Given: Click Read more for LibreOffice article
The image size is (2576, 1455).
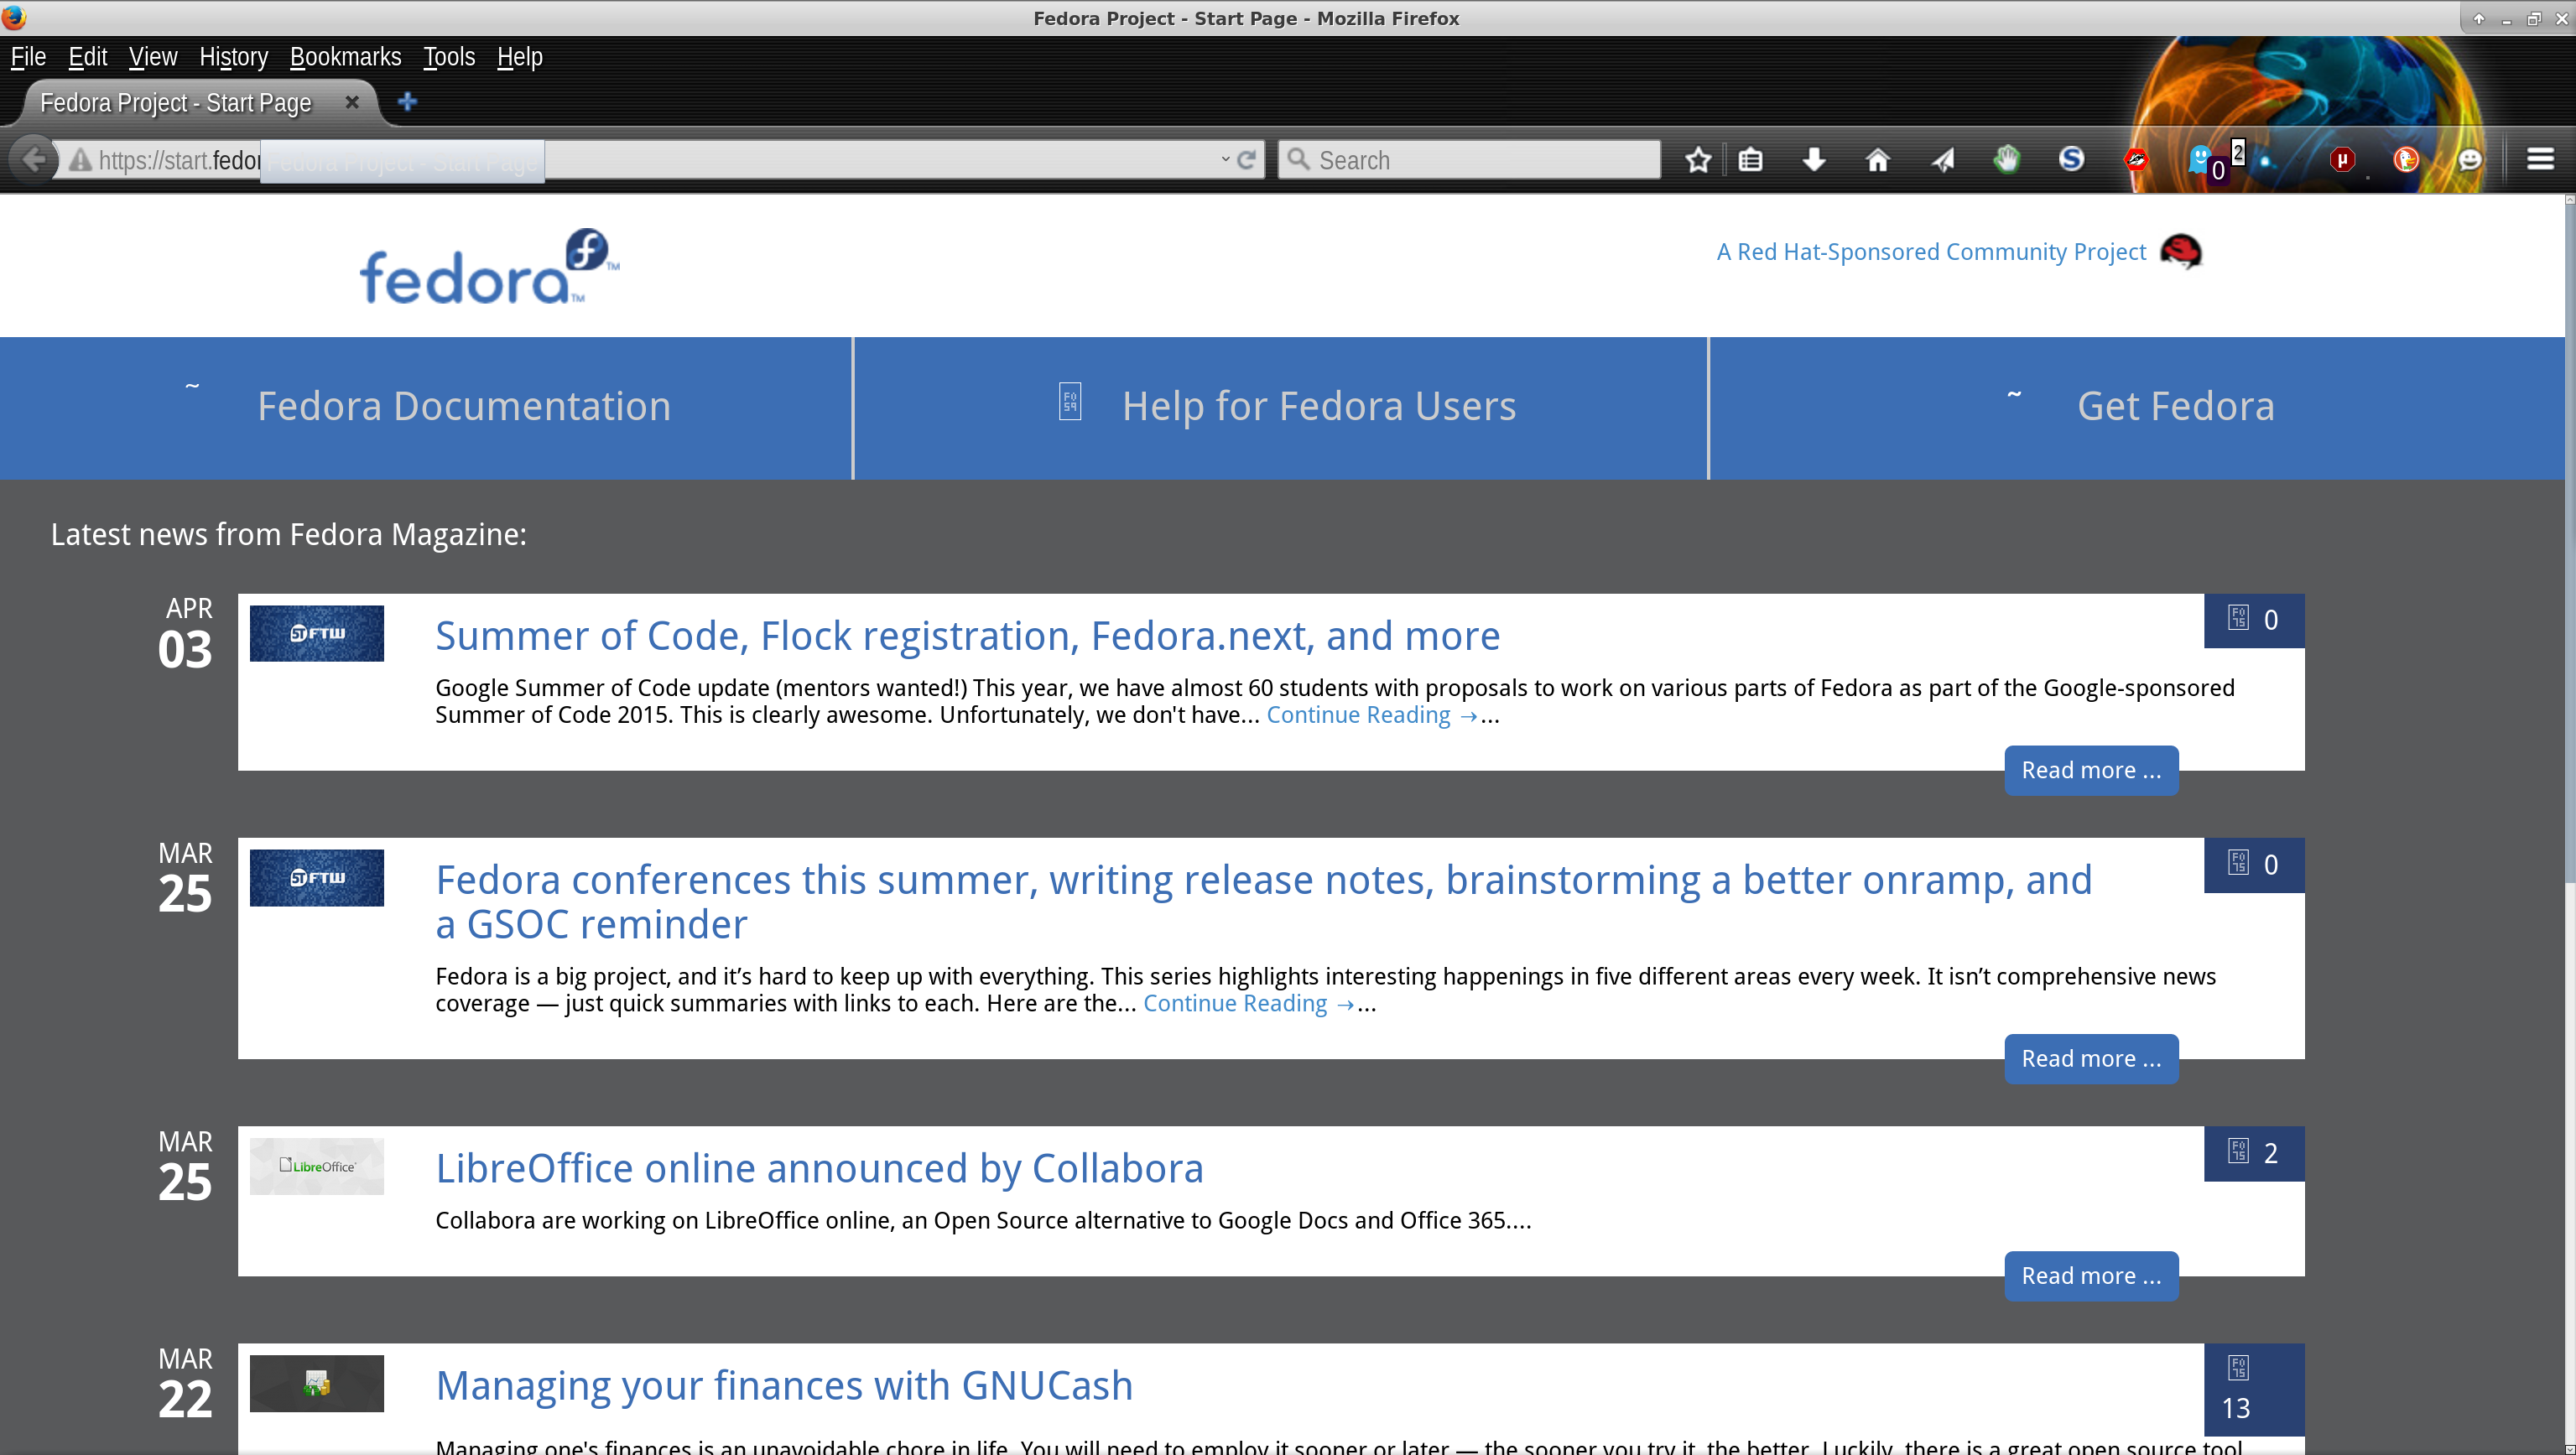Looking at the screenshot, I should point(2091,1276).
